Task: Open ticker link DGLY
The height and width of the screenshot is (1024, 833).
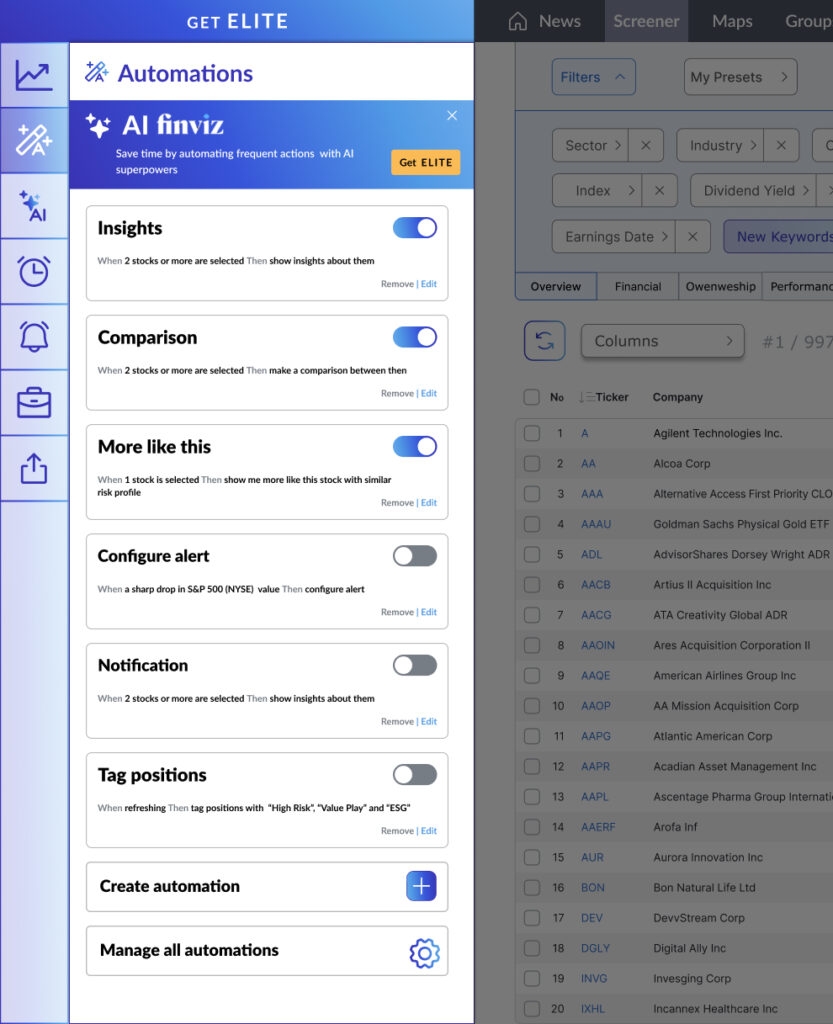Action: (x=595, y=948)
